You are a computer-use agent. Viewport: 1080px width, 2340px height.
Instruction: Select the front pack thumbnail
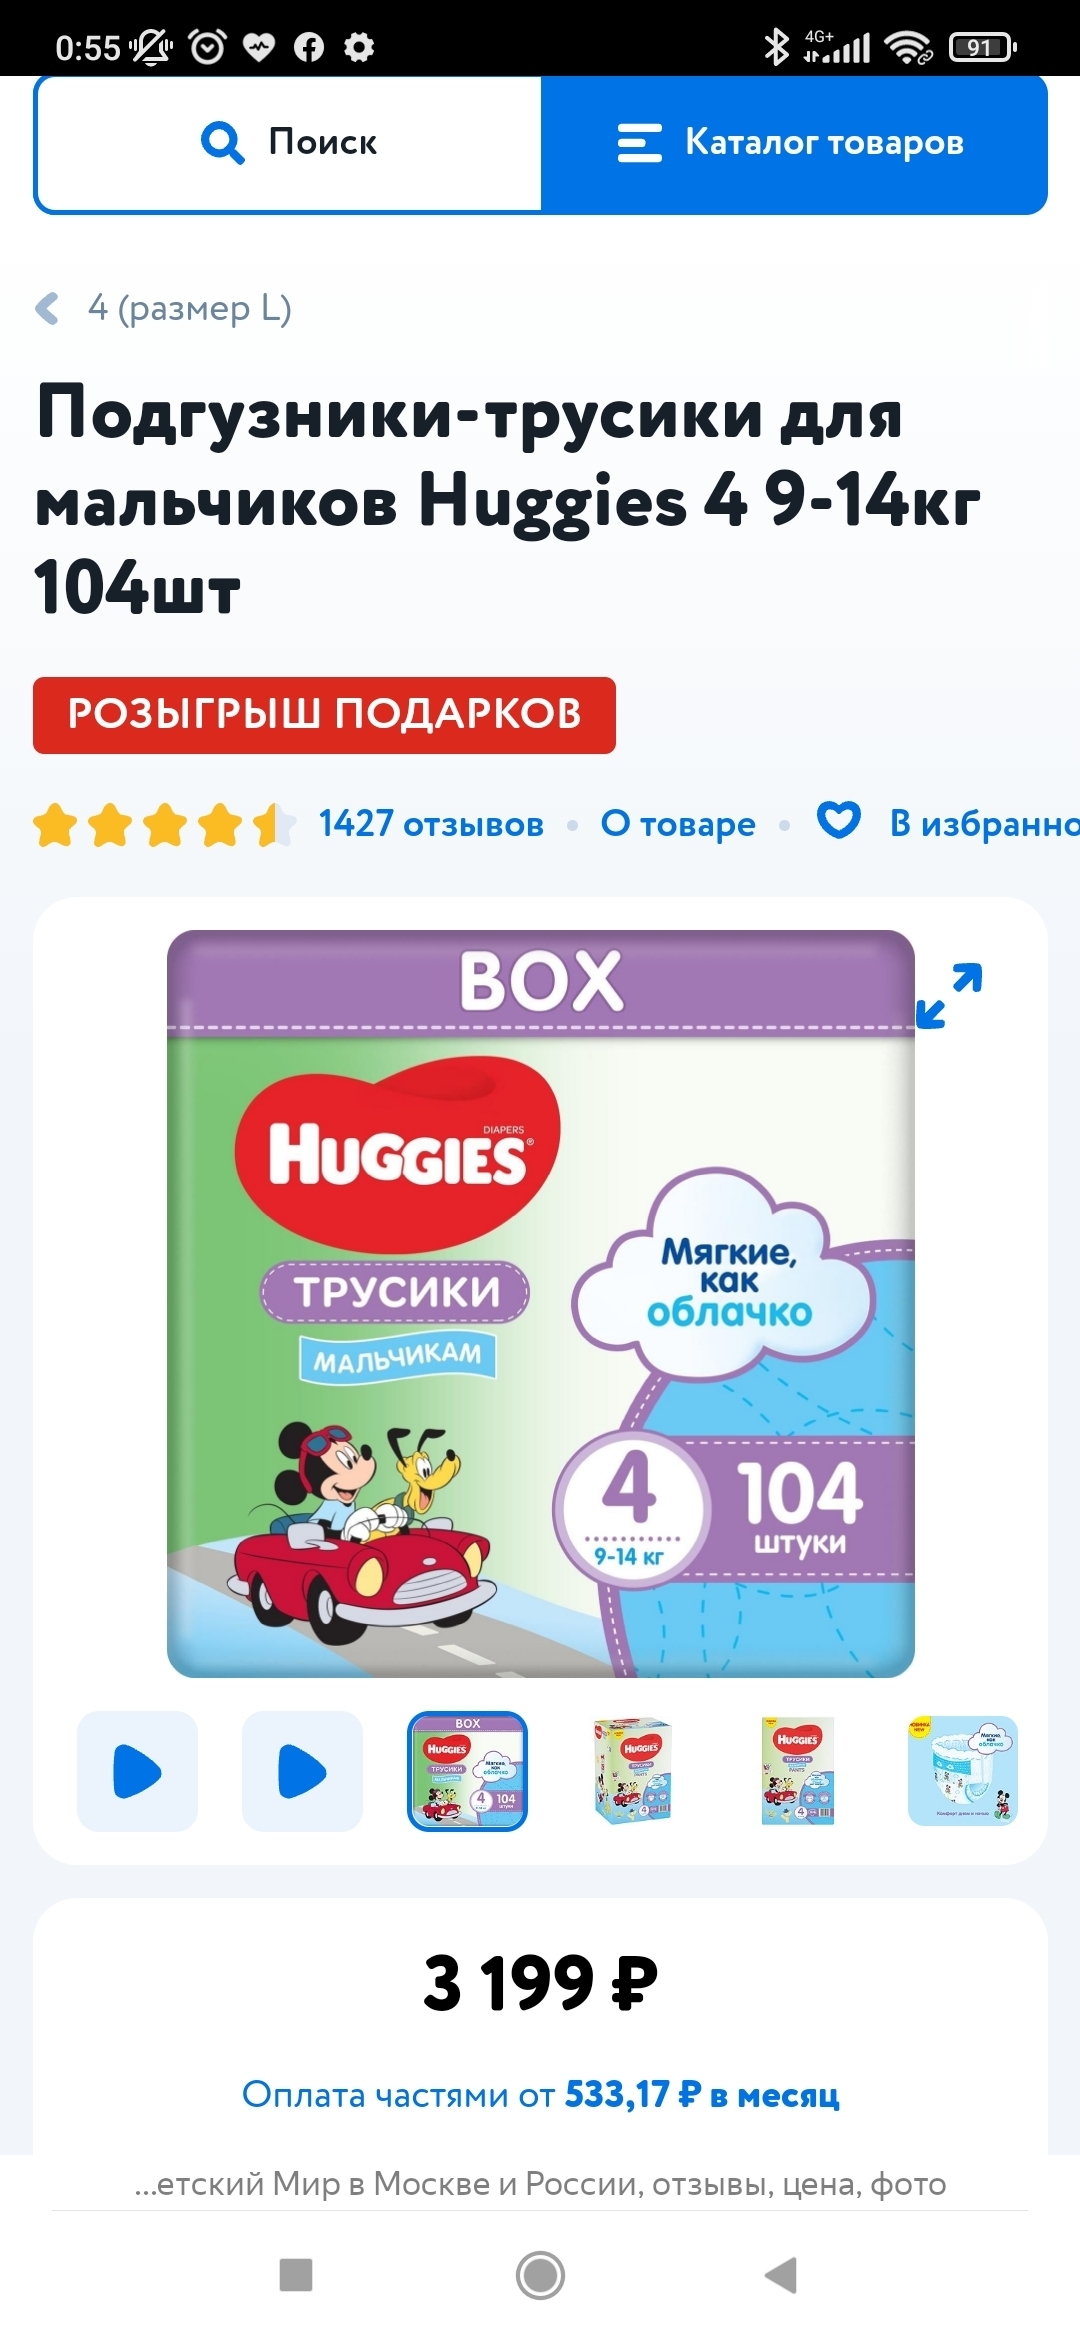798,1771
